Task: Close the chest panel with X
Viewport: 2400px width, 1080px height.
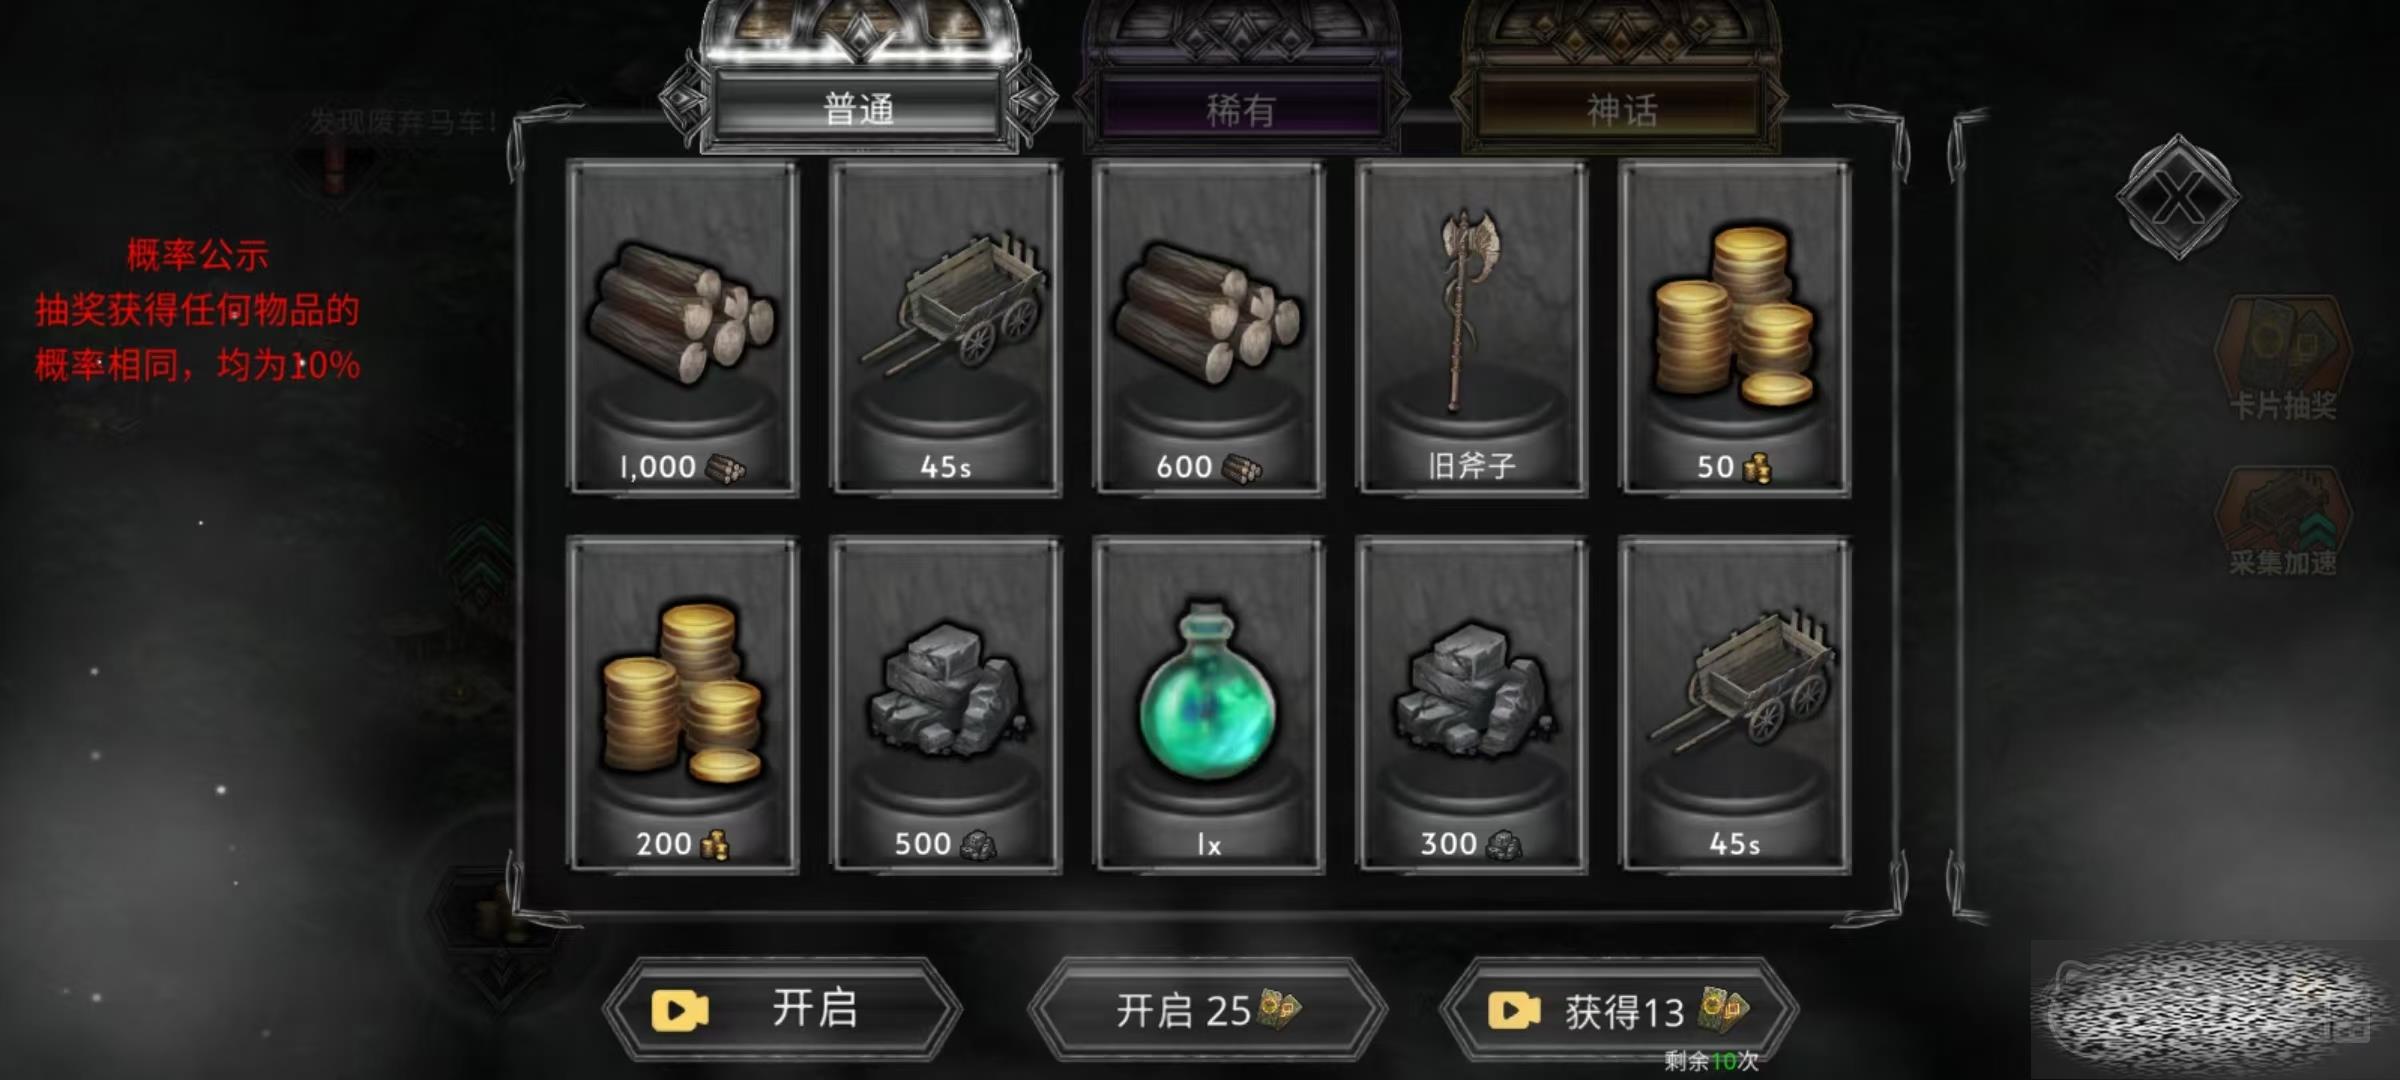Action: tap(2178, 197)
